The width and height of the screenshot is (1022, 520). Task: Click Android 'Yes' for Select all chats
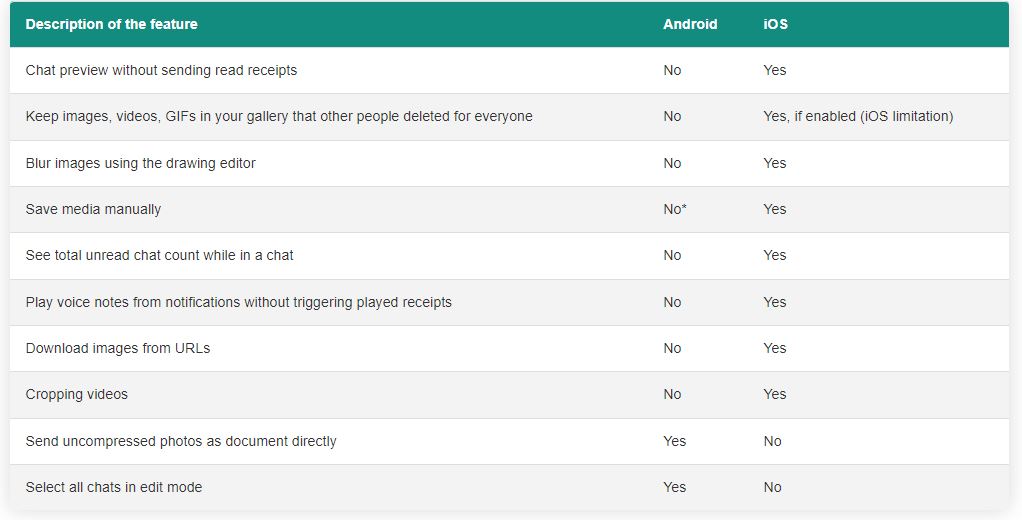[x=675, y=487]
